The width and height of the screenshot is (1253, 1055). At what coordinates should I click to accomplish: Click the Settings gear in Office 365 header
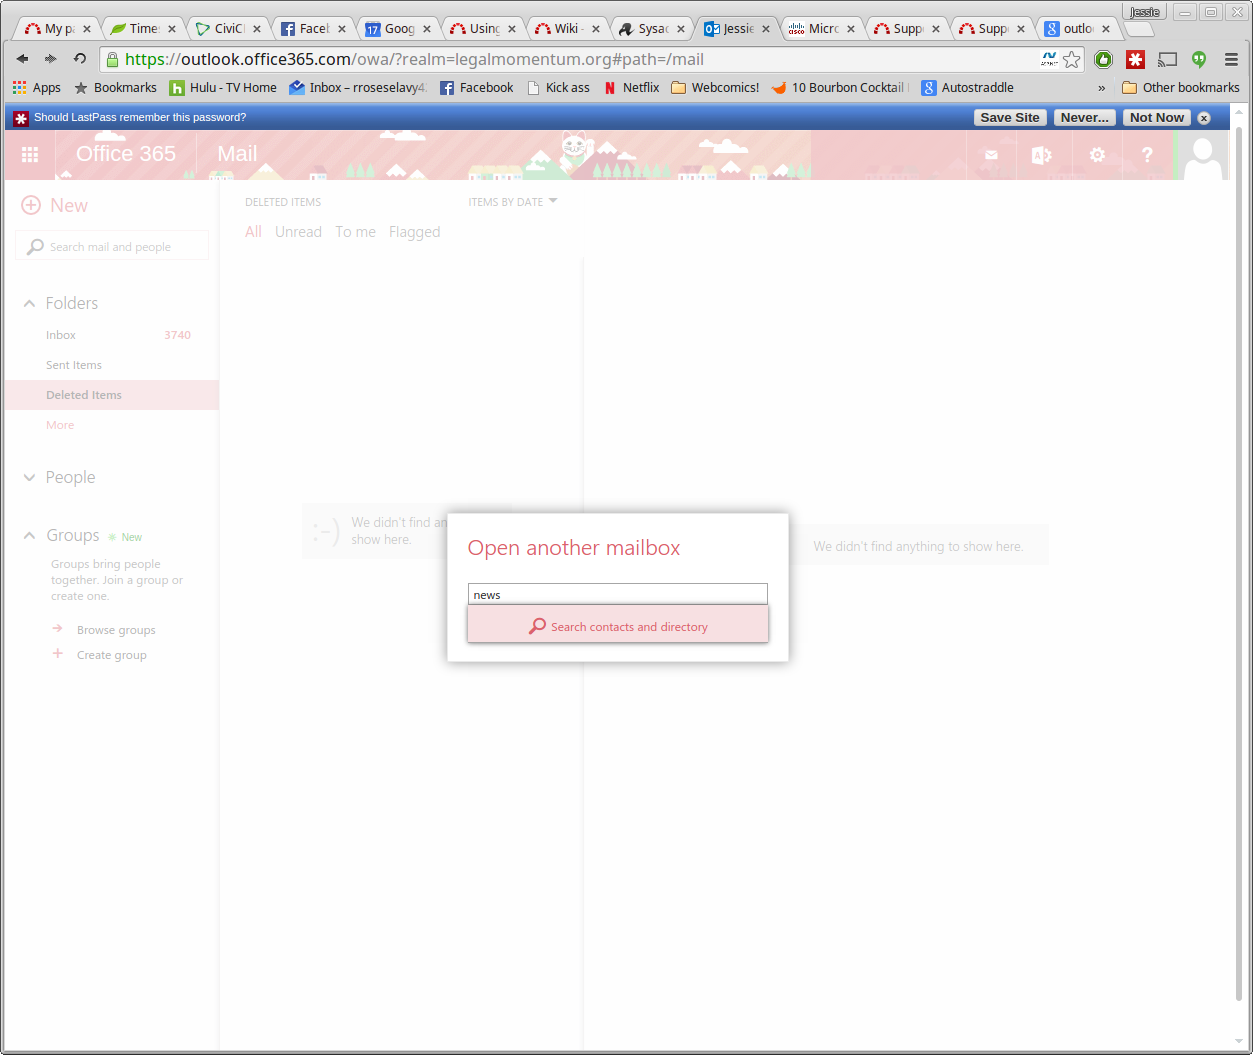coord(1097,155)
